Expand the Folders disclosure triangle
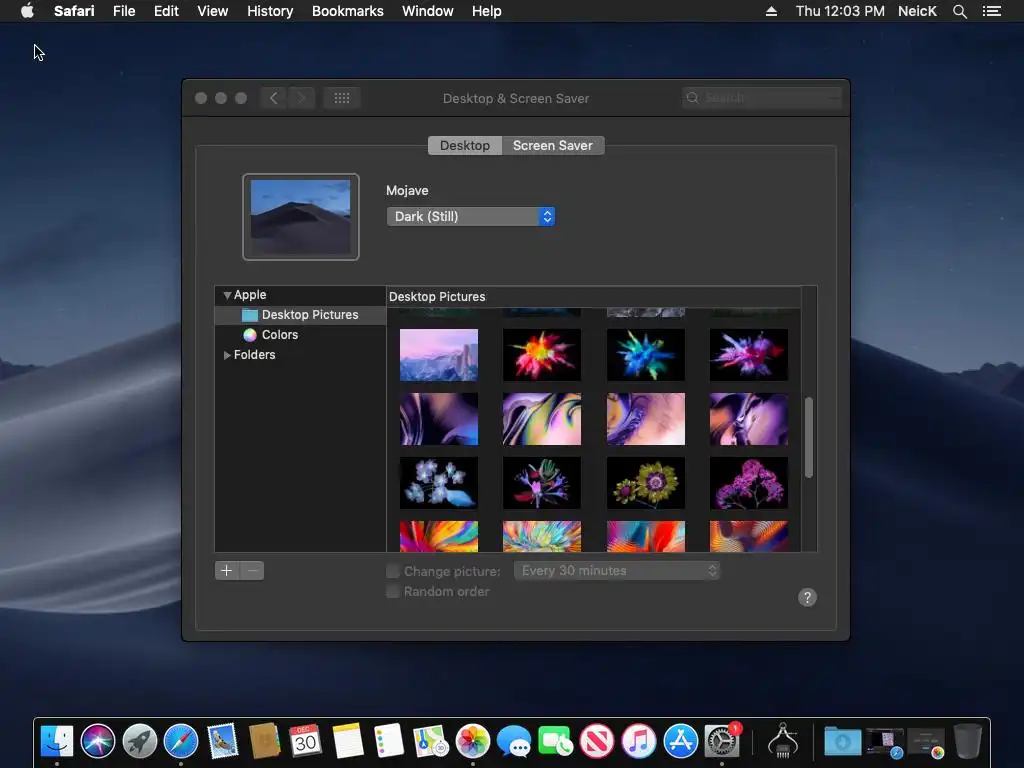This screenshot has height=768, width=1024. [x=227, y=355]
